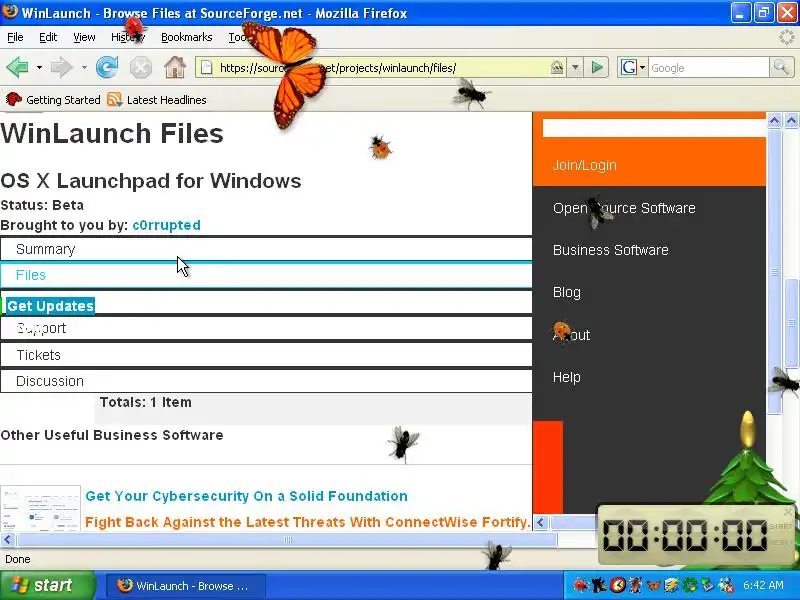The height and width of the screenshot is (600, 800).
Task: Click the WinLaunch taskbar button
Action: [x=186, y=585]
